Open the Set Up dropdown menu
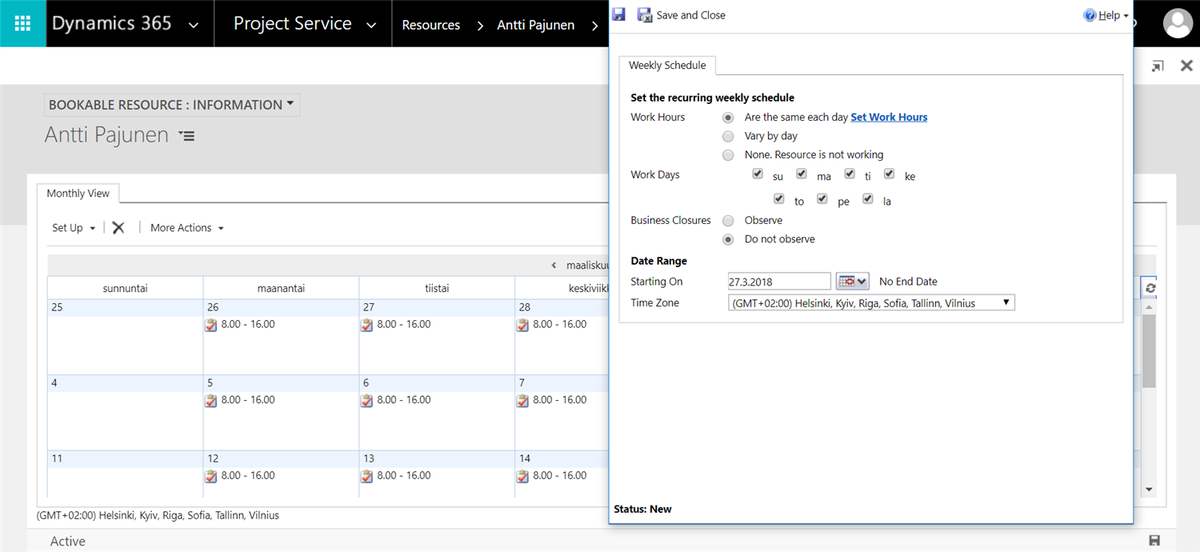Screen dimensions: 1200x552 (x=74, y=228)
